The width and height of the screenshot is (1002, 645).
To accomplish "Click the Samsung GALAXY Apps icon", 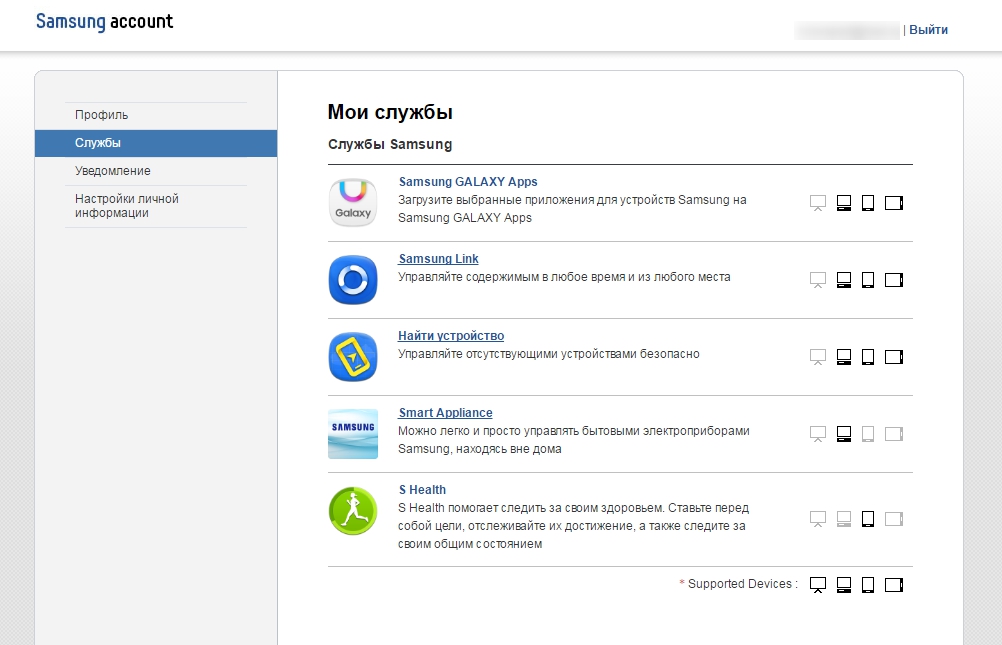I will point(353,203).
